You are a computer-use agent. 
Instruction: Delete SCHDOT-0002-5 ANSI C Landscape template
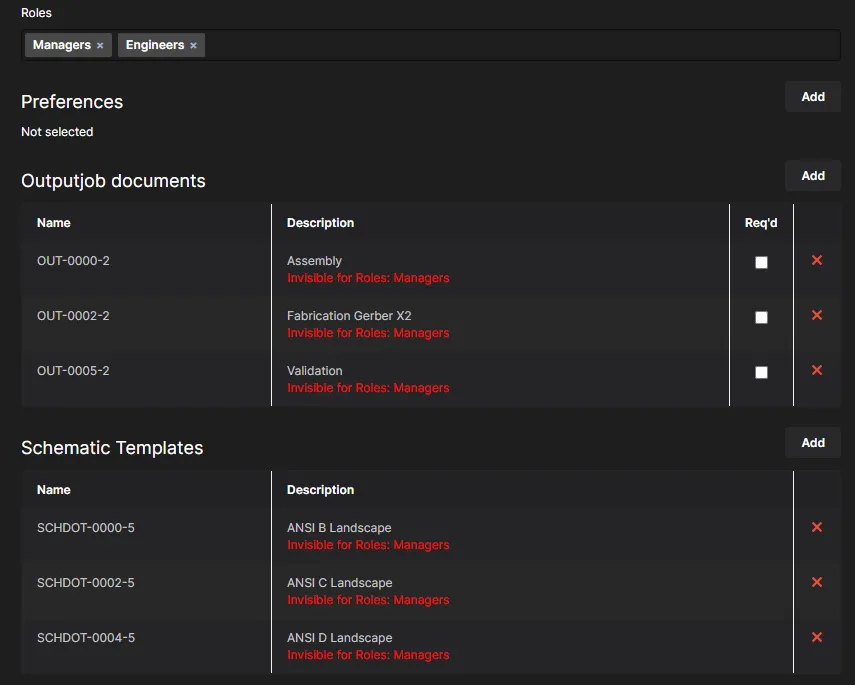coord(816,582)
